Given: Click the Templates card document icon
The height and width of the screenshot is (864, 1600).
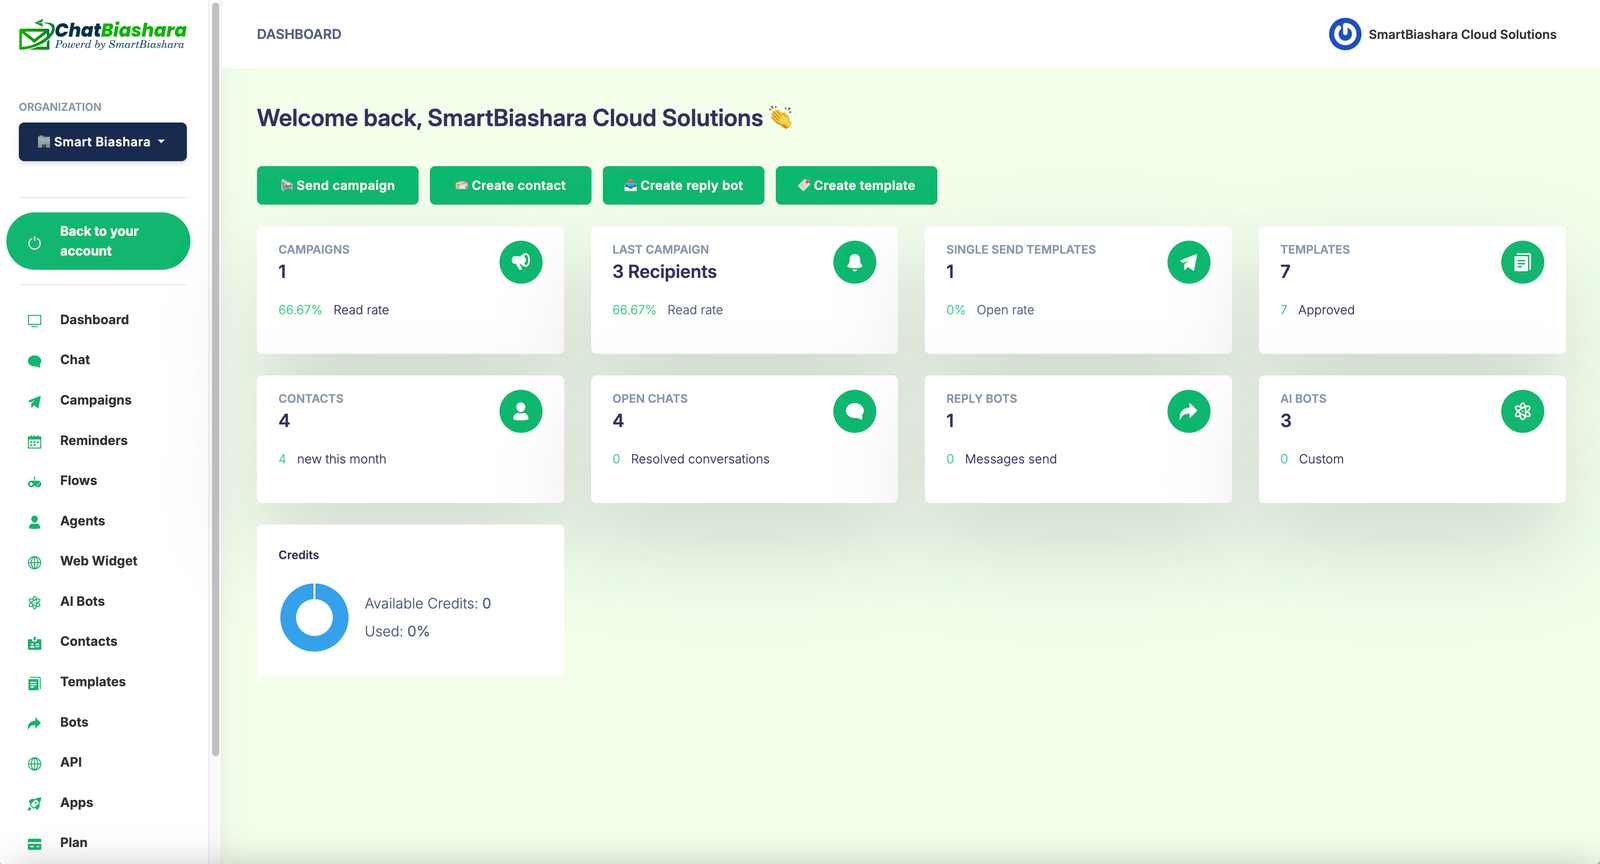Looking at the screenshot, I should (x=1523, y=262).
